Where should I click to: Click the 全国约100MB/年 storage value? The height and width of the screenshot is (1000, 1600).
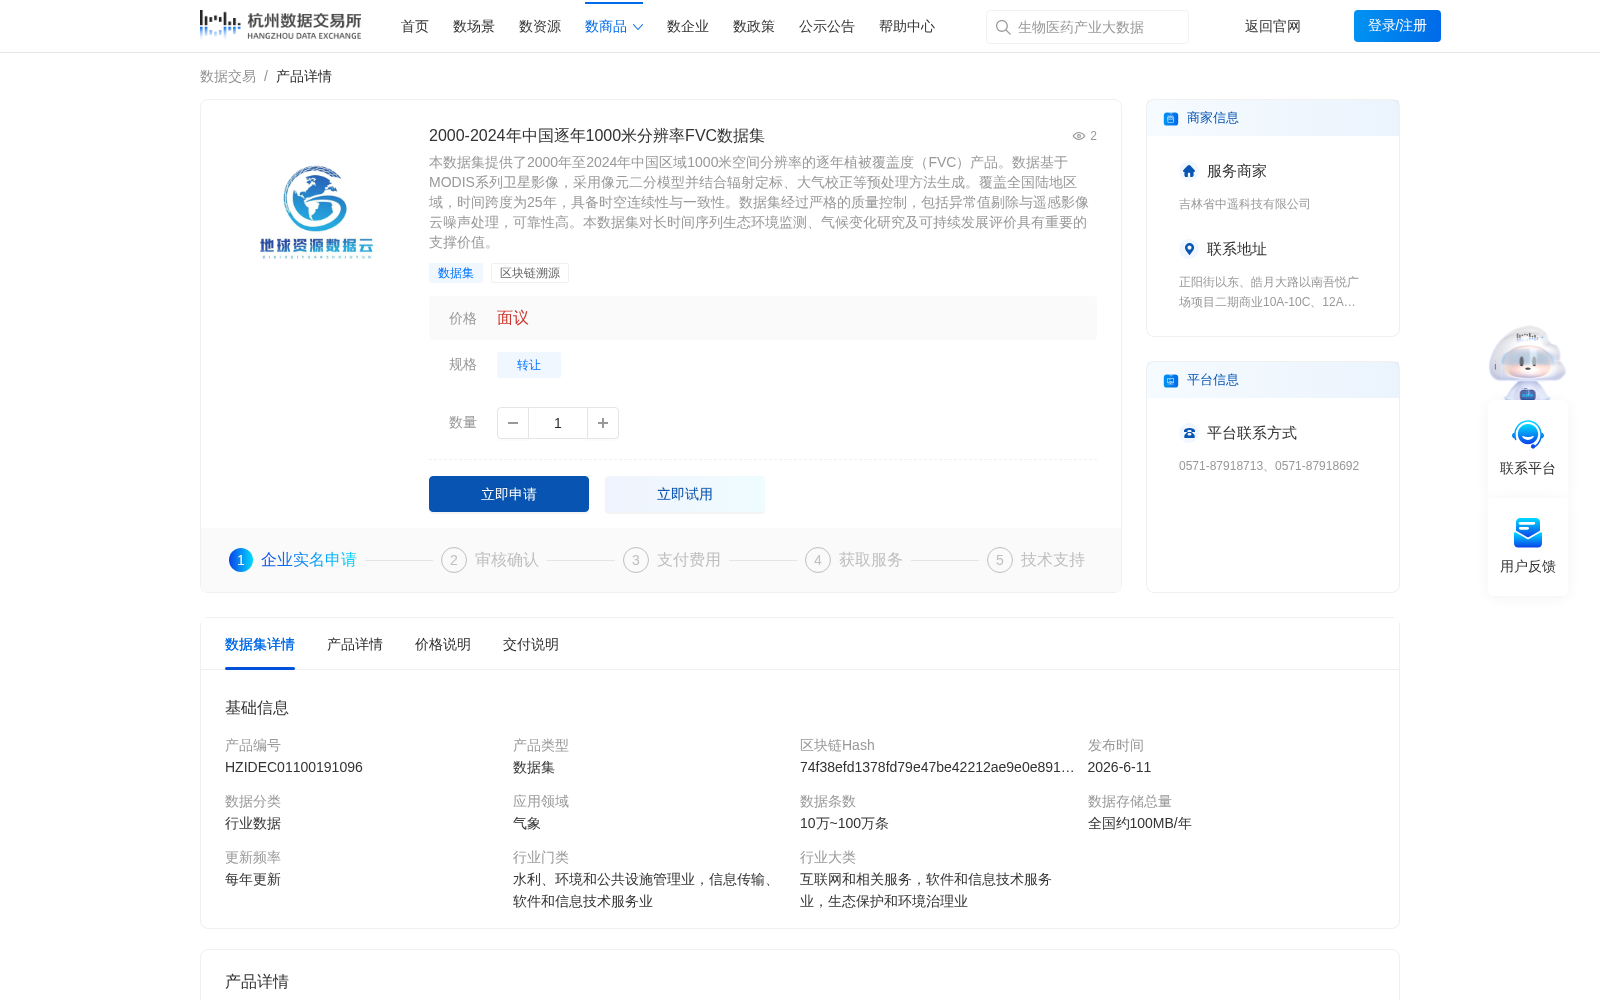click(x=1140, y=823)
